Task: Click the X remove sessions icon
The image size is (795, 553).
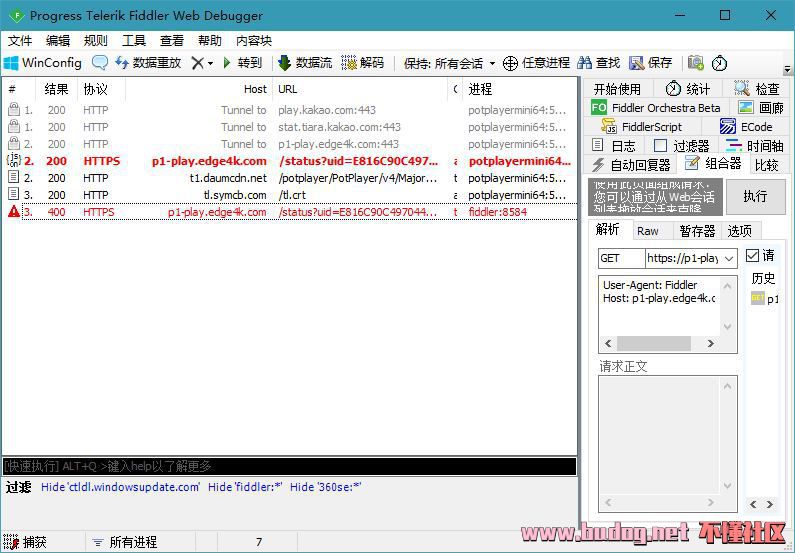Action: 197,63
